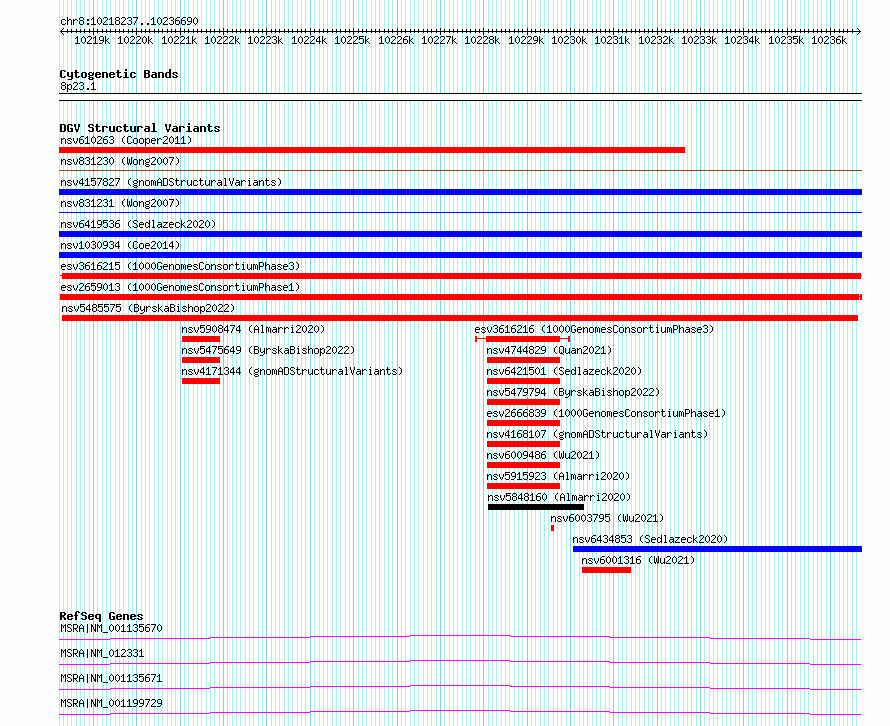
Task: Open nsv1030934 (Coe2014) label
Action: click(x=120, y=245)
